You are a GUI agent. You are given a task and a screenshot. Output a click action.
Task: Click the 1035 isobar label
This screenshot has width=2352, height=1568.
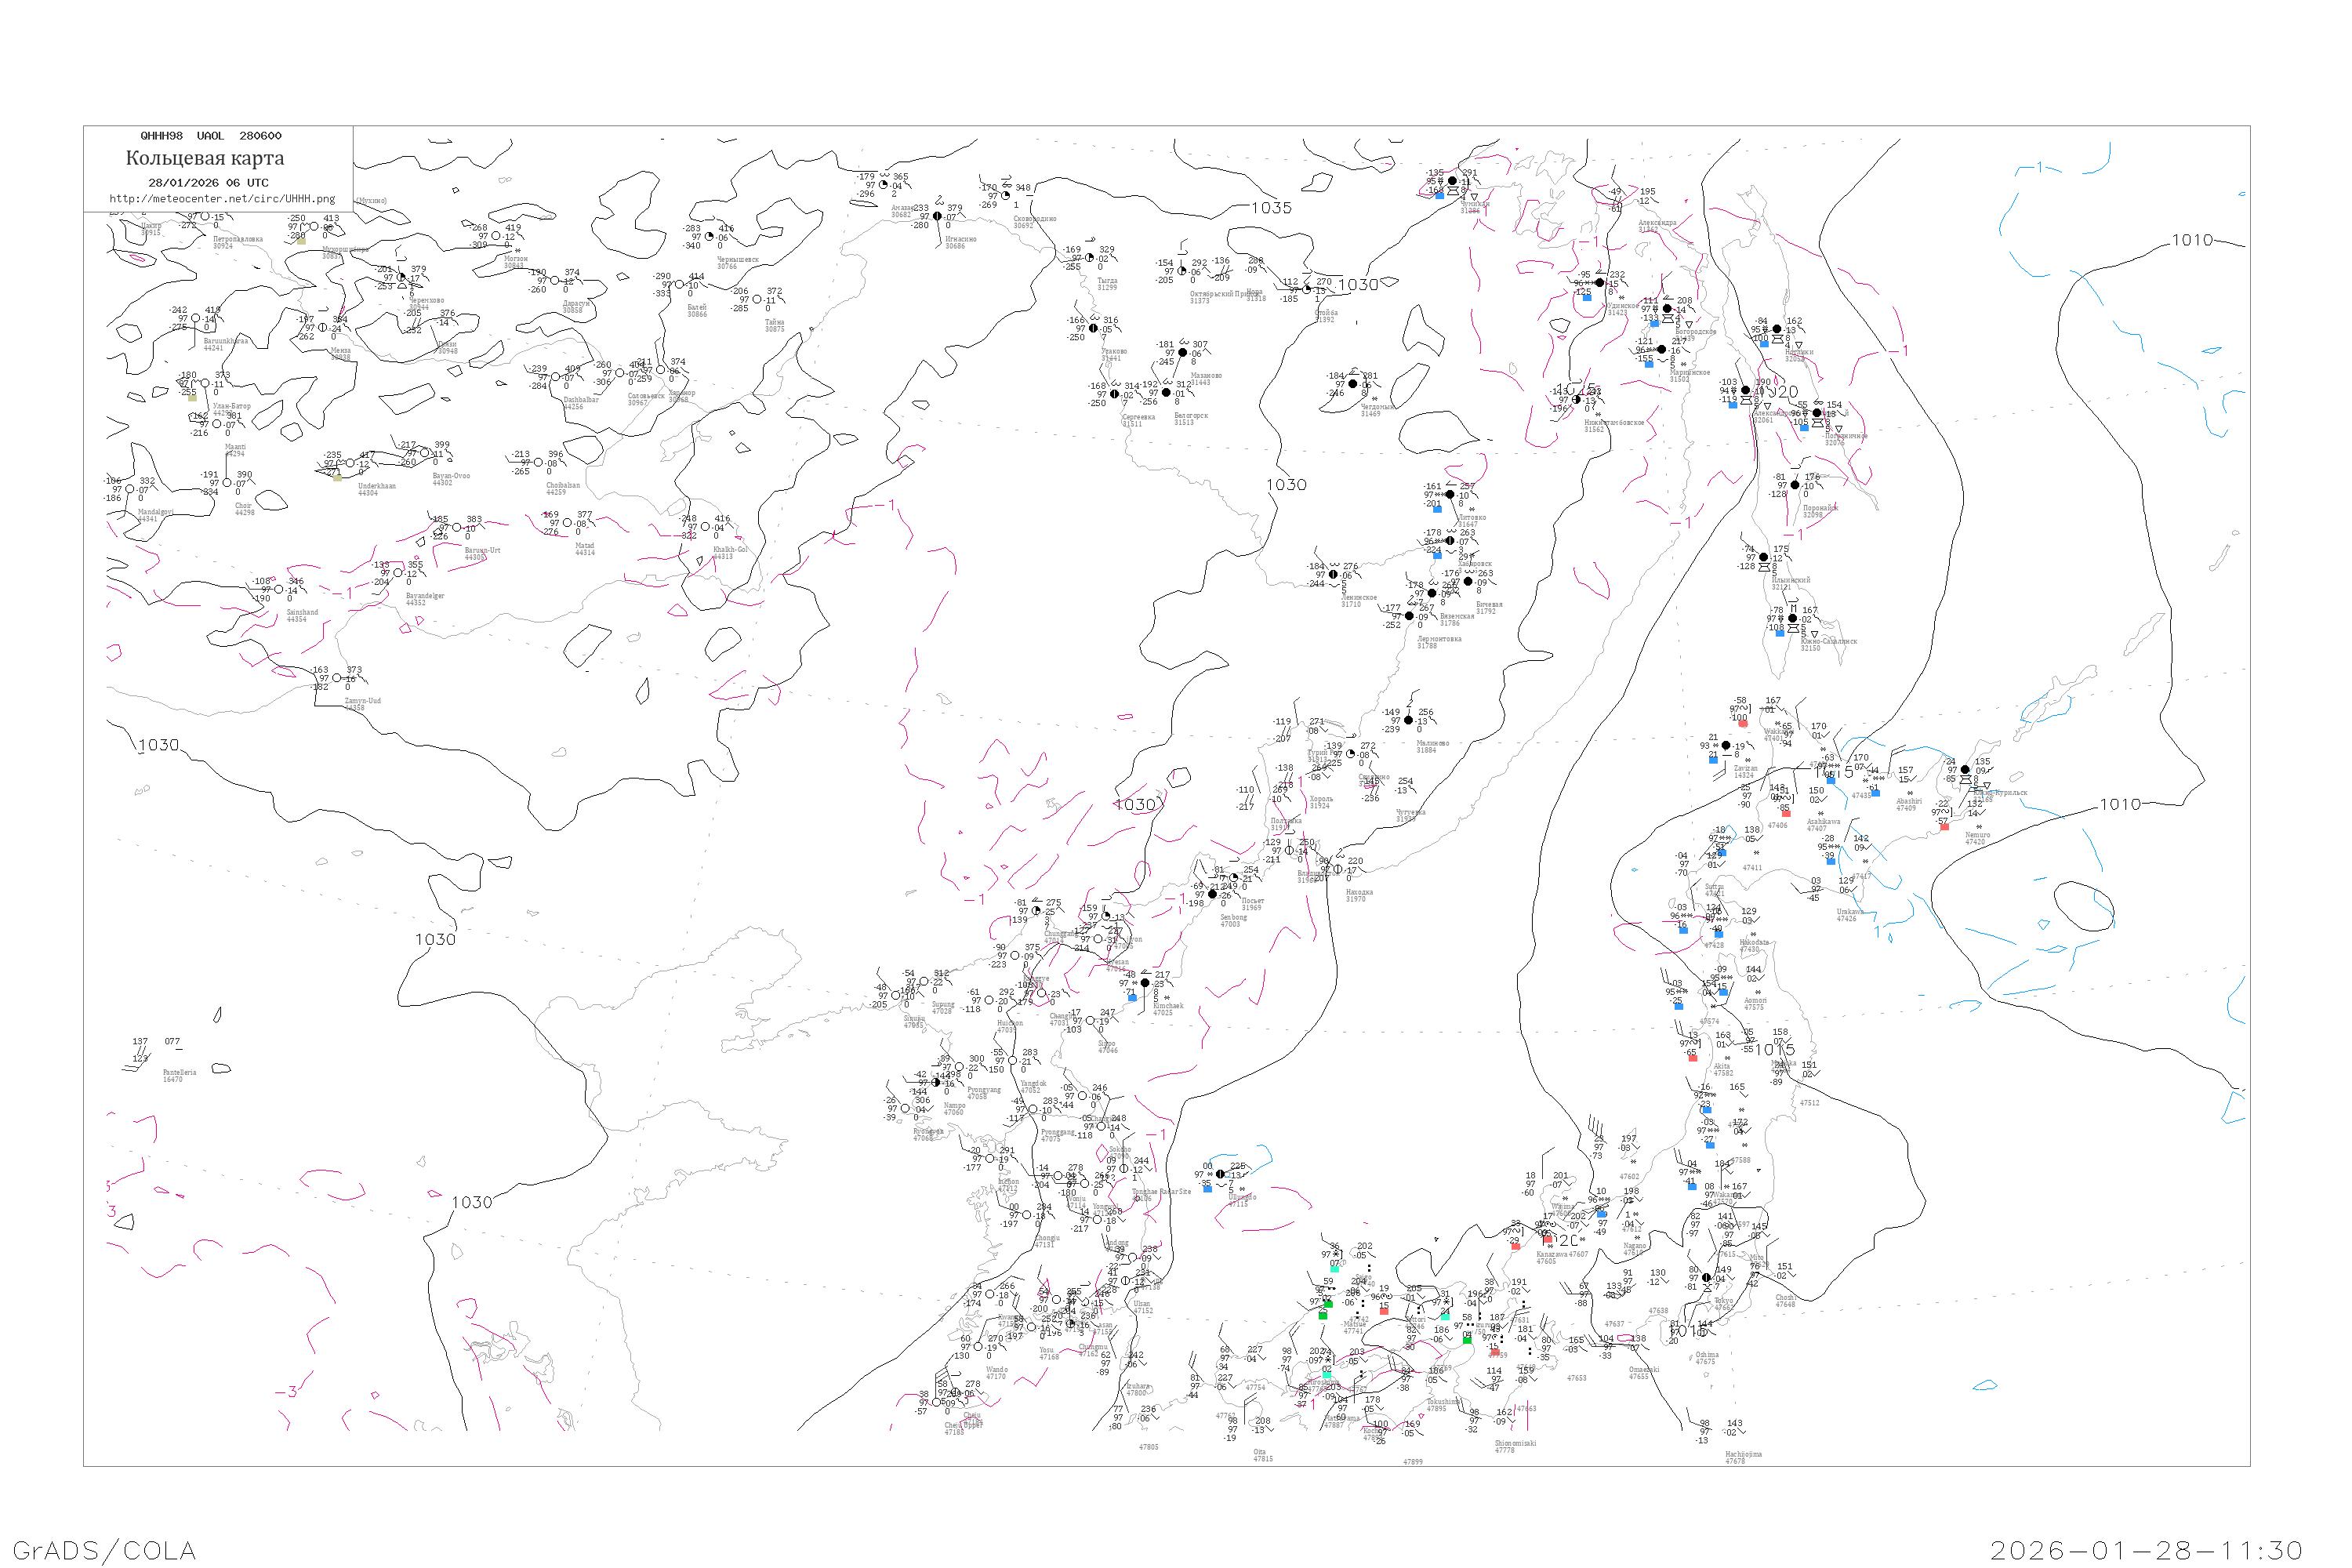(1271, 208)
